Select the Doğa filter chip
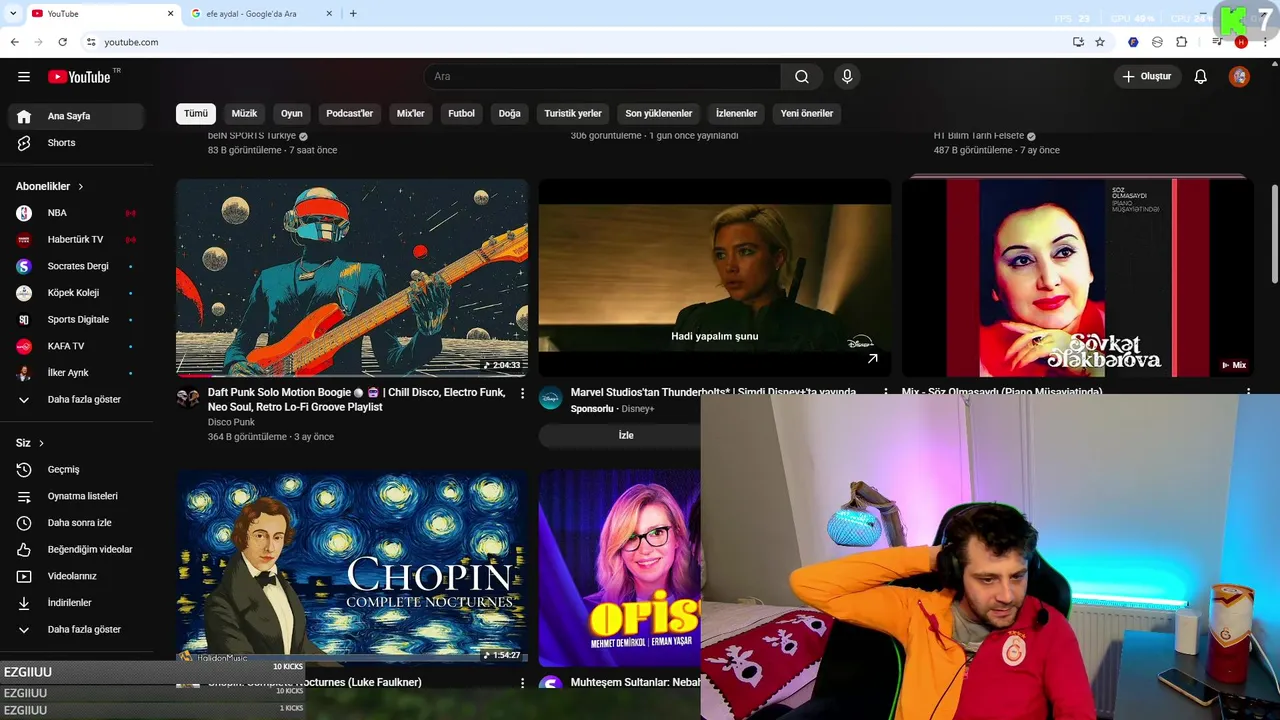The height and width of the screenshot is (720, 1280). coord(510,114)
